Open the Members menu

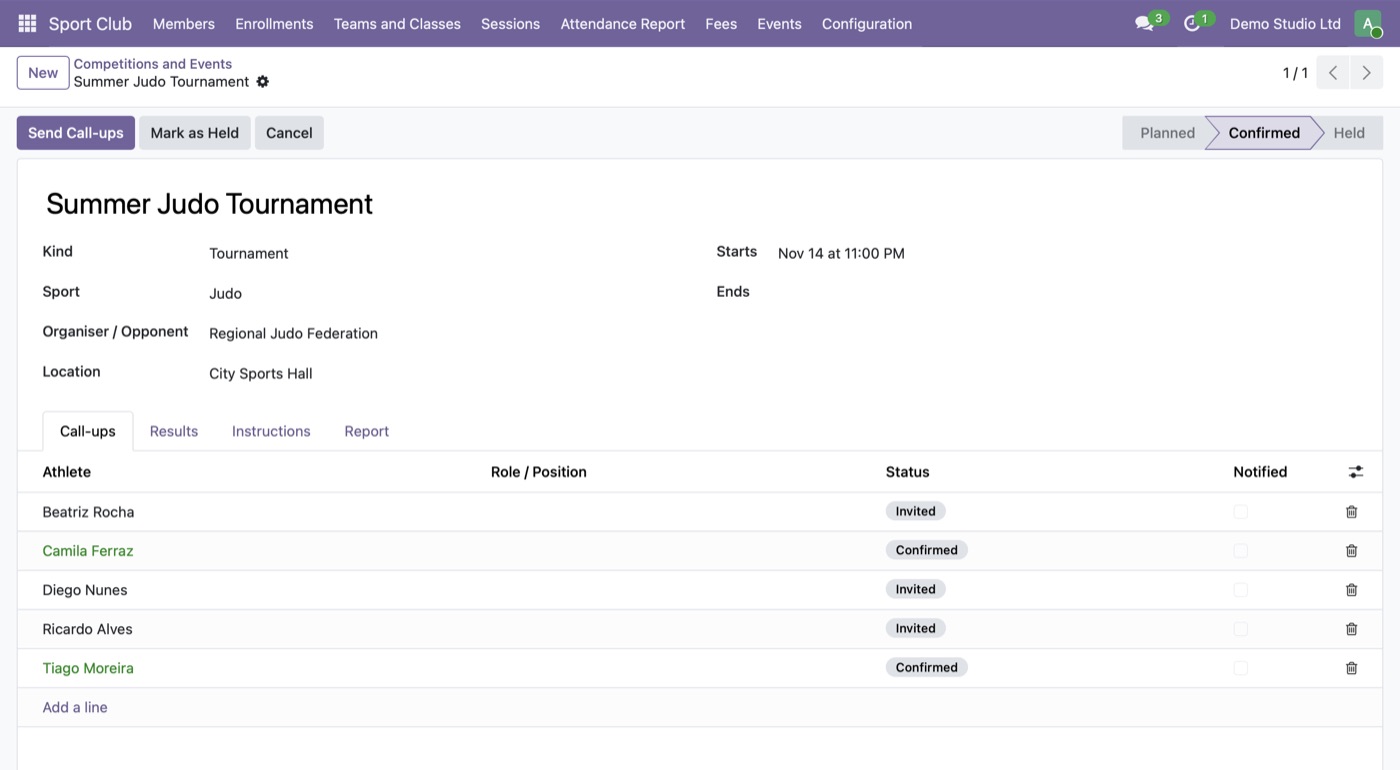click(x=184, y=23)
